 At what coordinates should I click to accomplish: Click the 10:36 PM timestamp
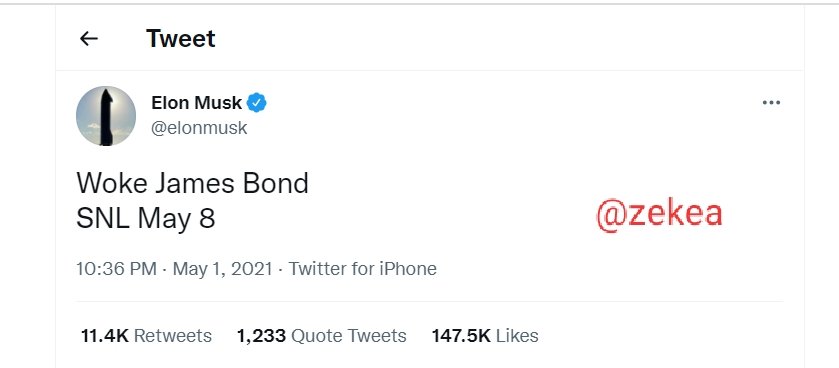117,269
